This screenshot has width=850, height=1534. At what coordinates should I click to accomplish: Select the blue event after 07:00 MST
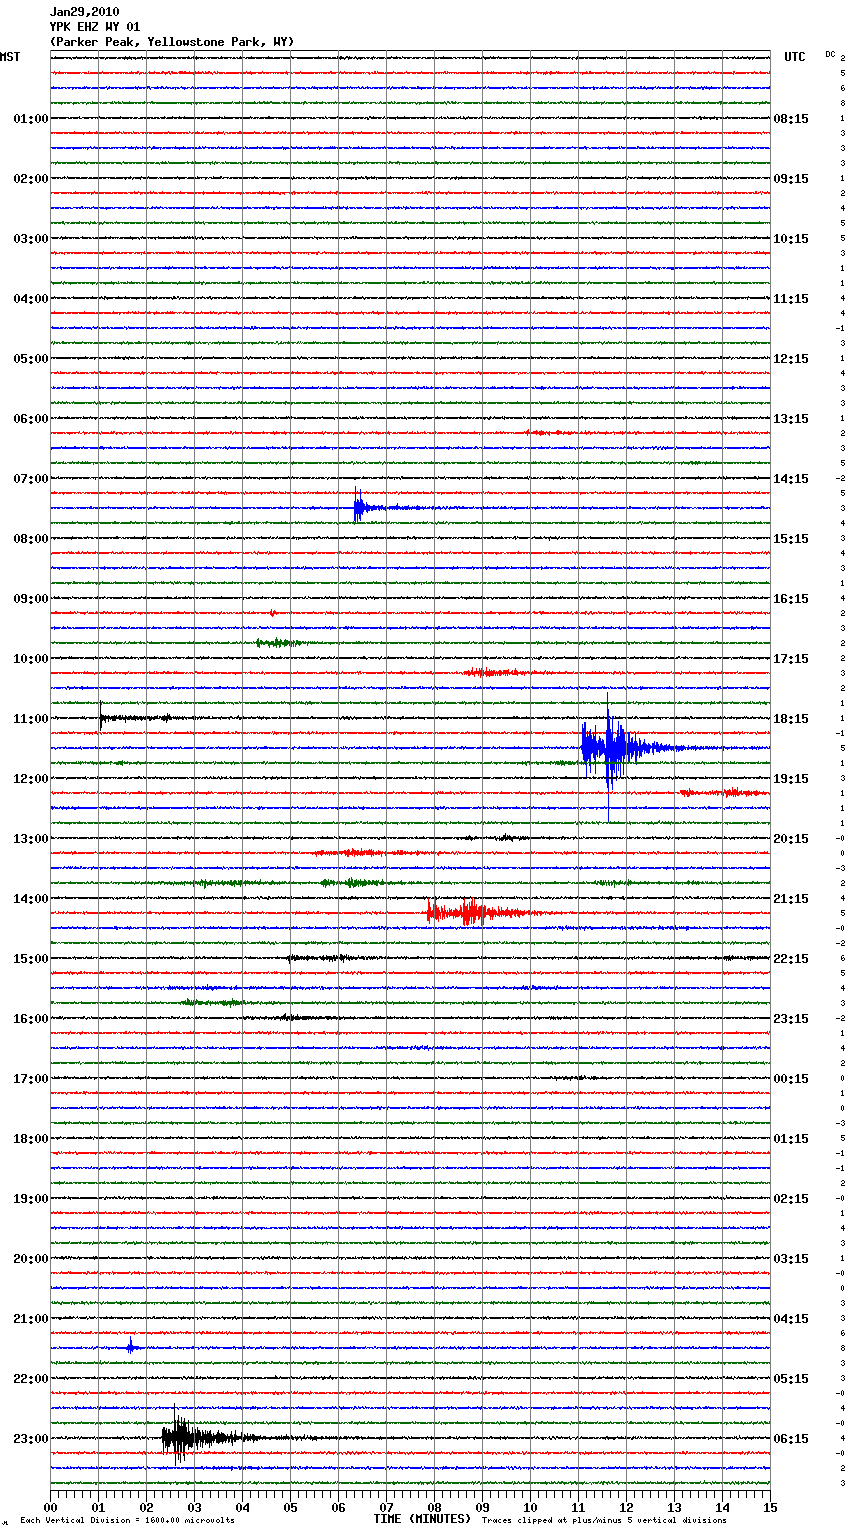[361, 508]
